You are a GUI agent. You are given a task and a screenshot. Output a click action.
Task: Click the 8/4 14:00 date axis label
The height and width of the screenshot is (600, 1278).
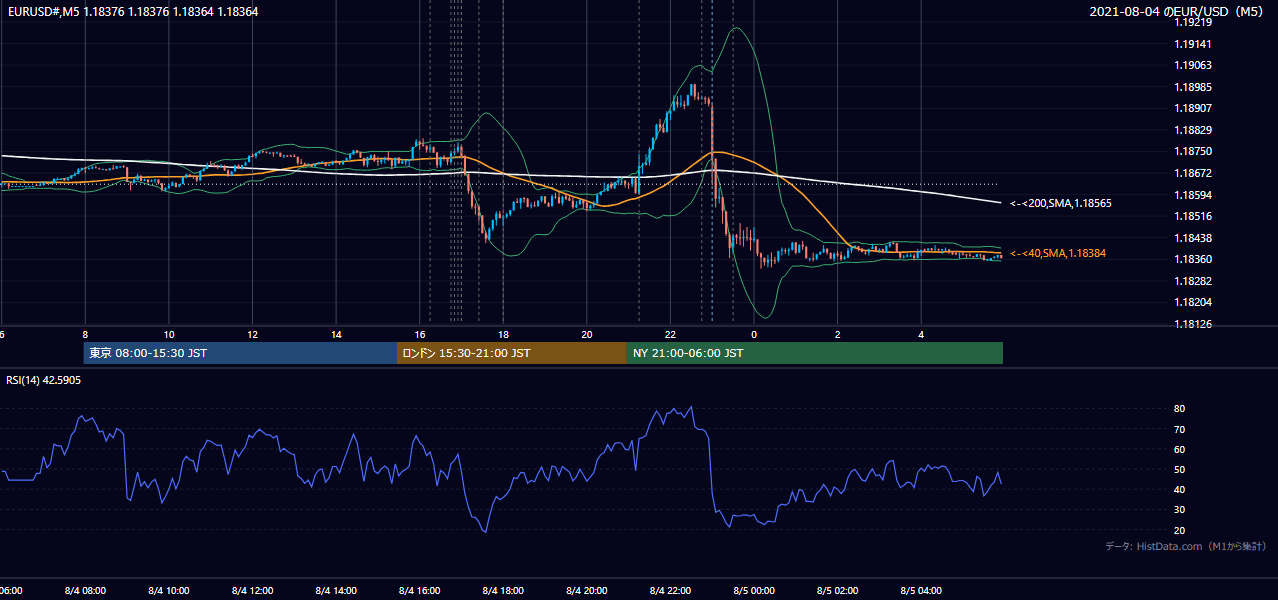(336, 591)
